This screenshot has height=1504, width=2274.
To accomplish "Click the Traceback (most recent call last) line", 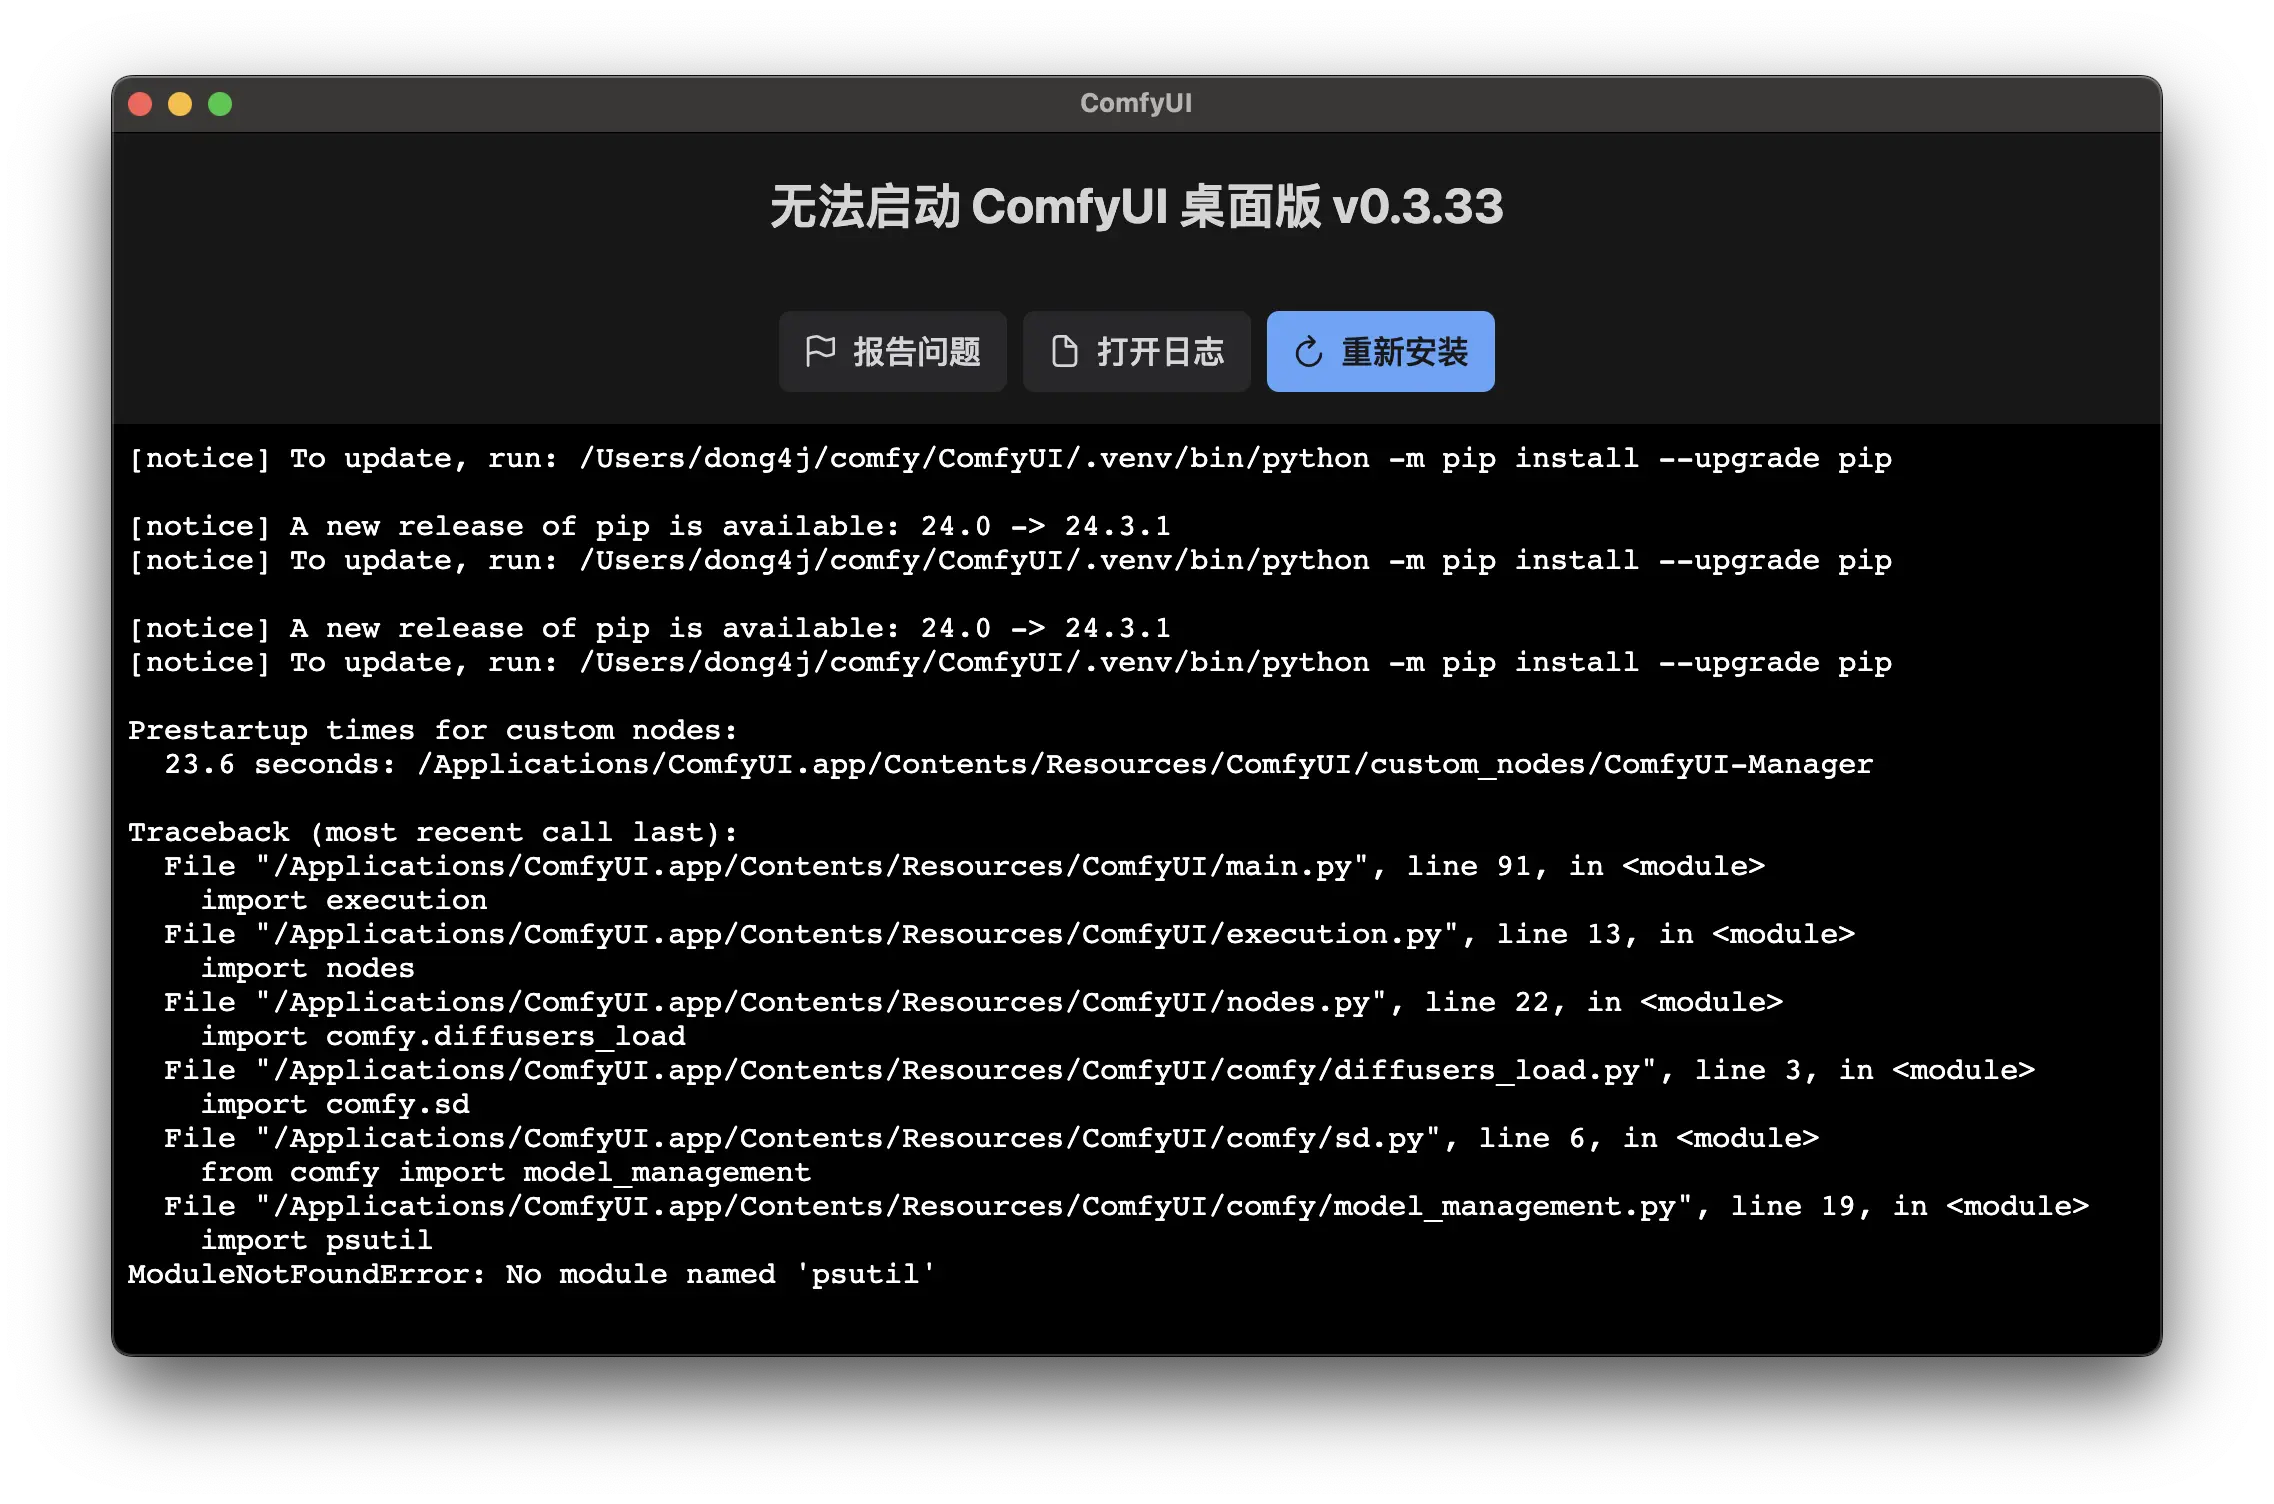I will (432, 832).
